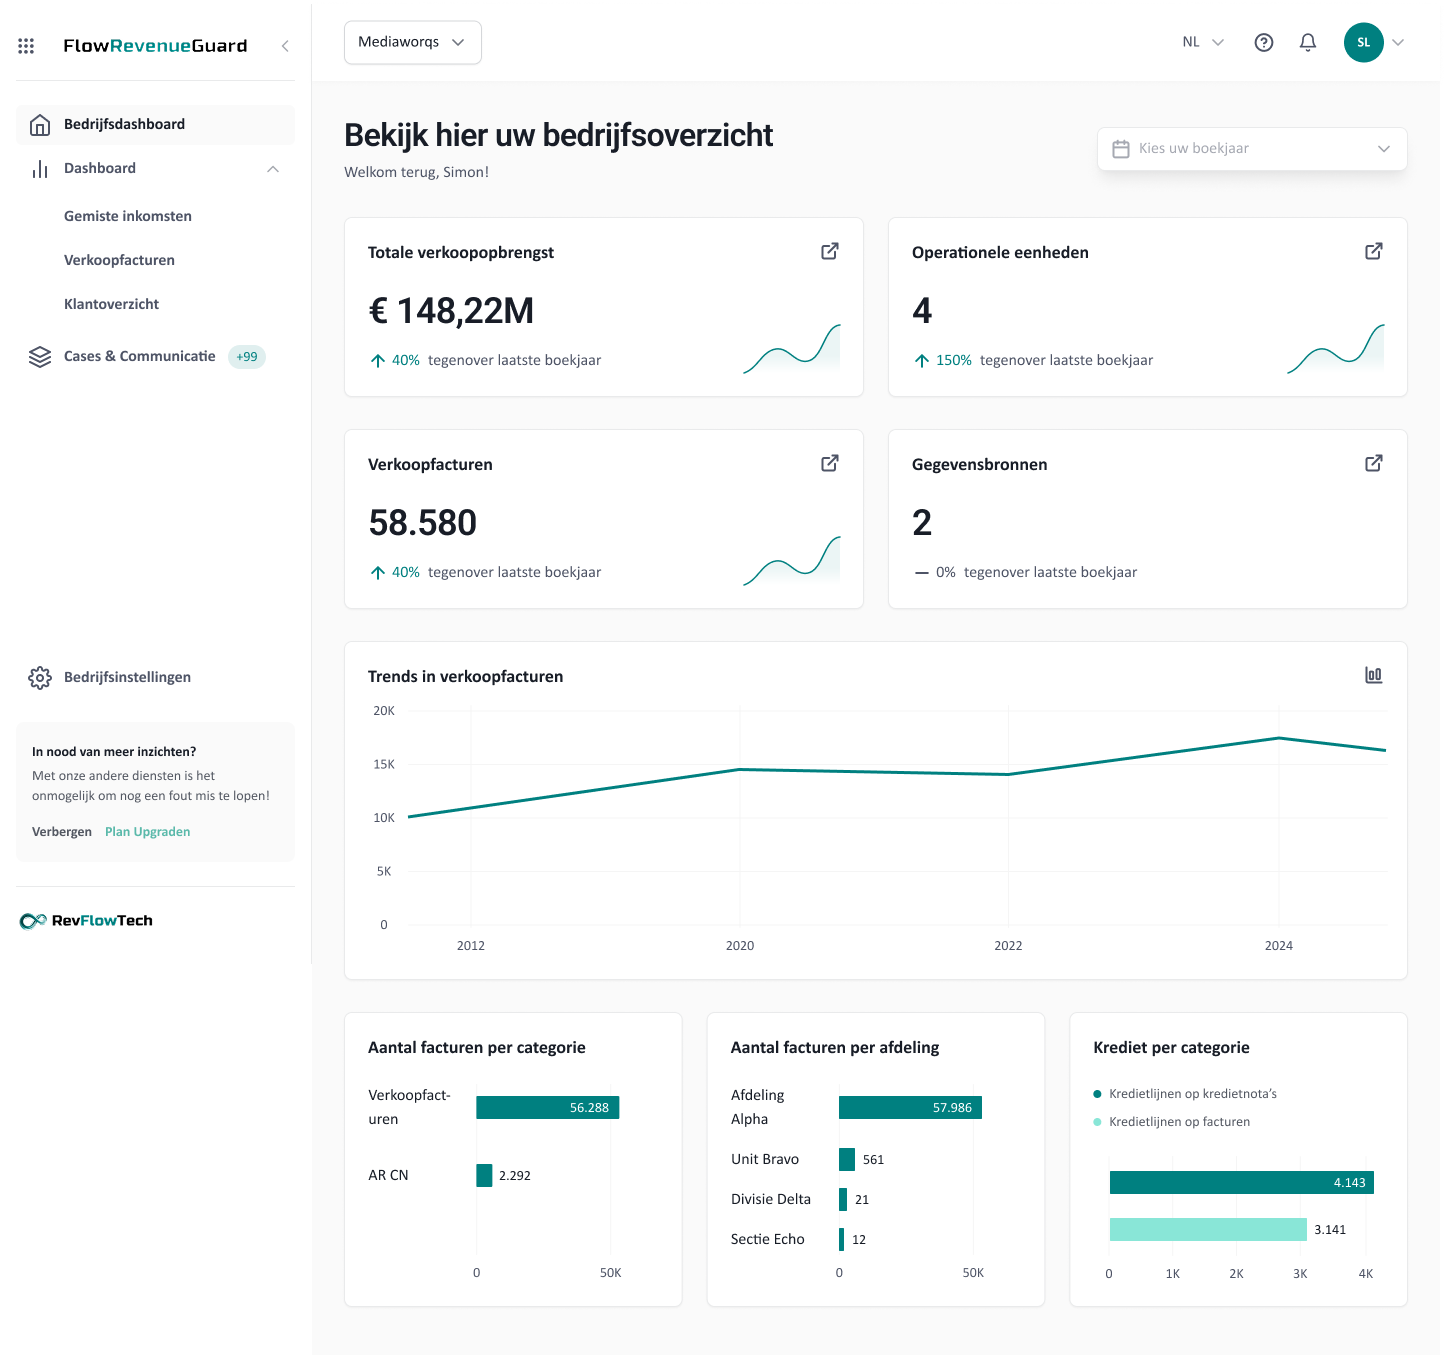Click chart type icon in Trends card
1446x1355 pixels.
pos(1374,675)
